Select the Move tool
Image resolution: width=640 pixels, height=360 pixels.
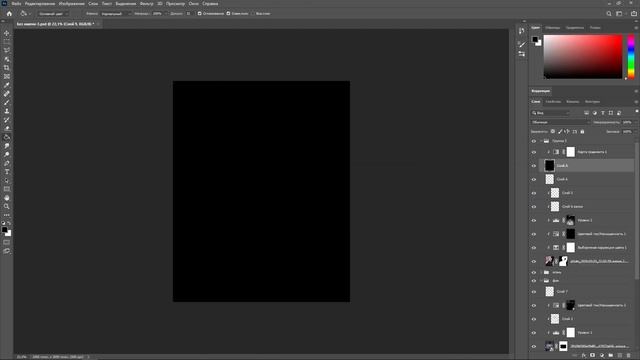pos(7,33)
